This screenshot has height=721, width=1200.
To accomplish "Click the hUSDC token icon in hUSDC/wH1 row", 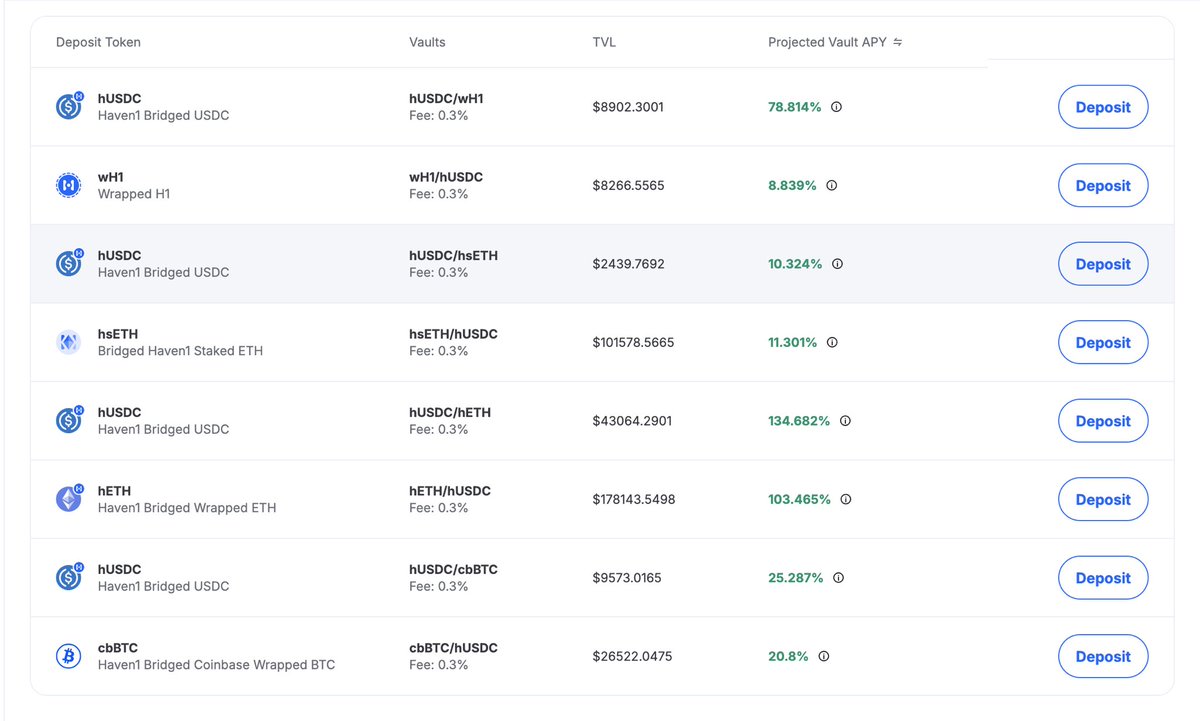I will (69, 106).
